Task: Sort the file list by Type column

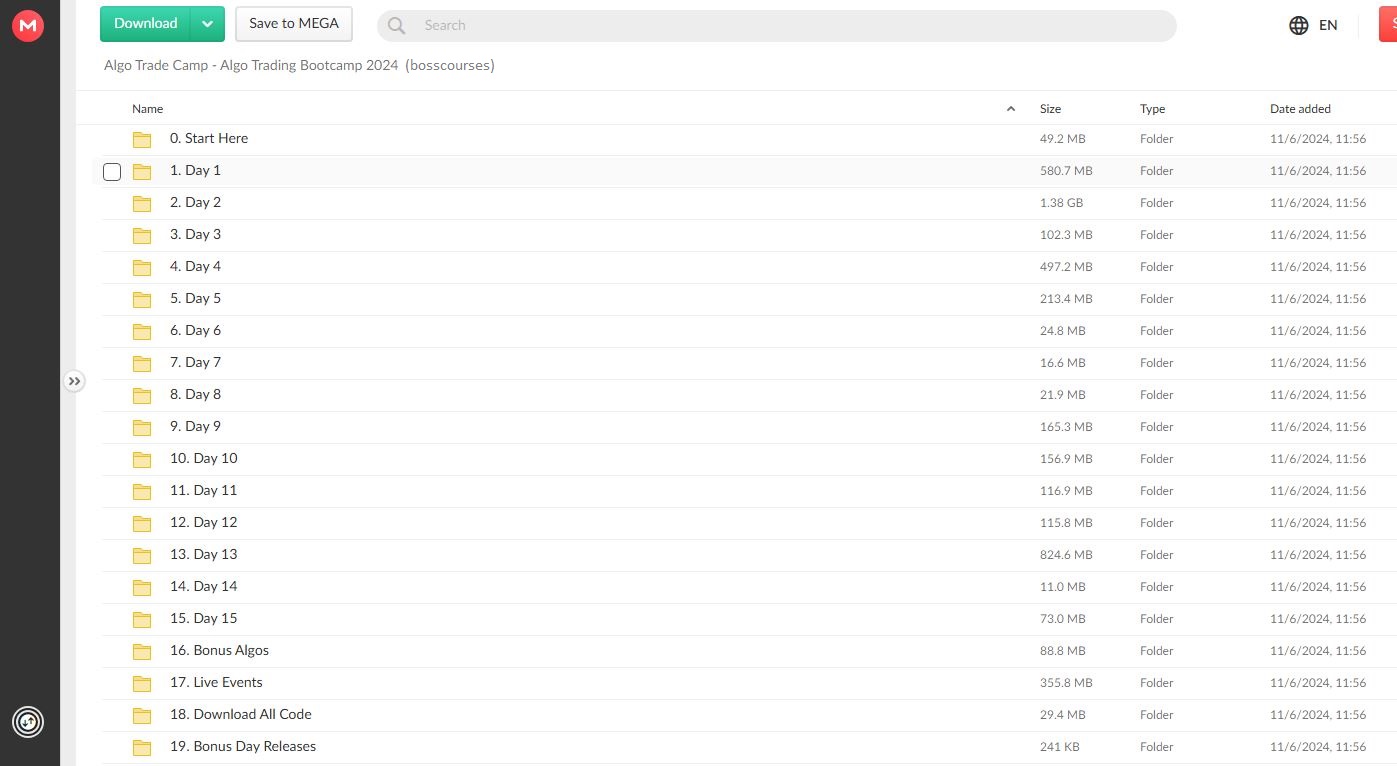Action: pos(1152,109)
